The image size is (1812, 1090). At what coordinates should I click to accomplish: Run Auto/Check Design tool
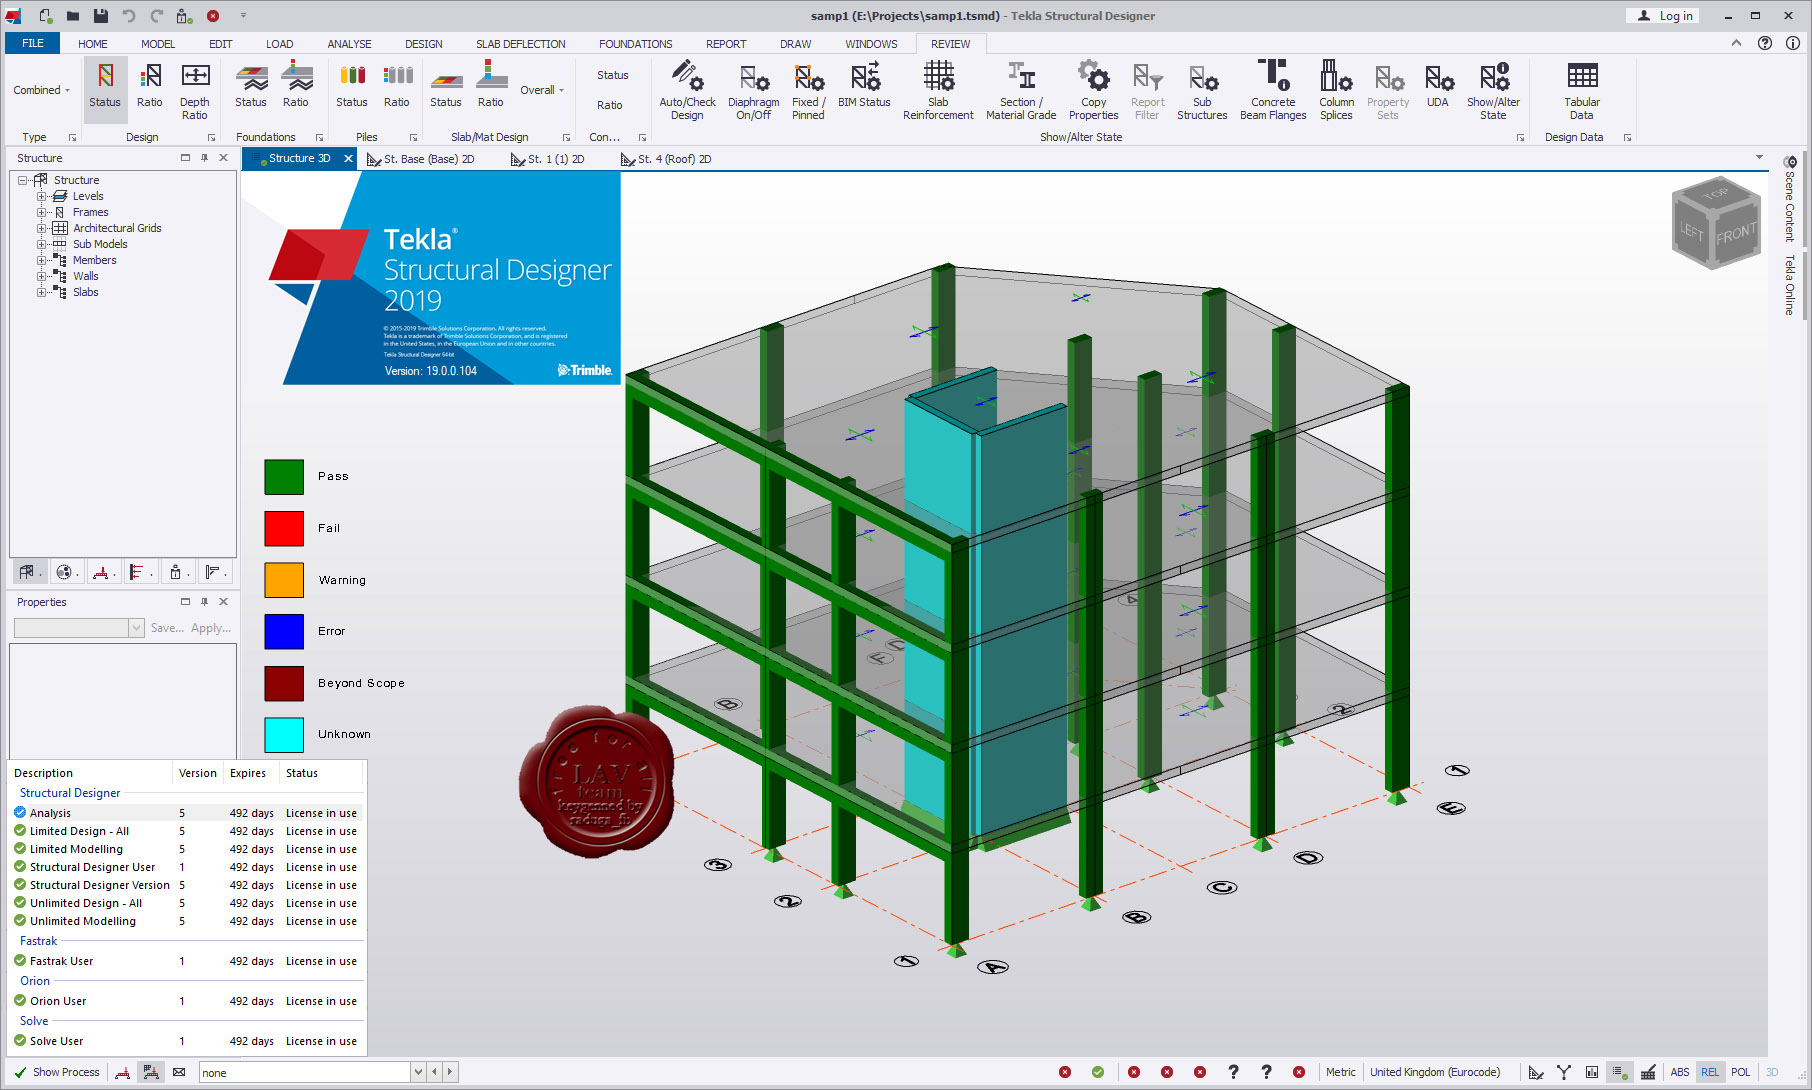pos(687,91)
